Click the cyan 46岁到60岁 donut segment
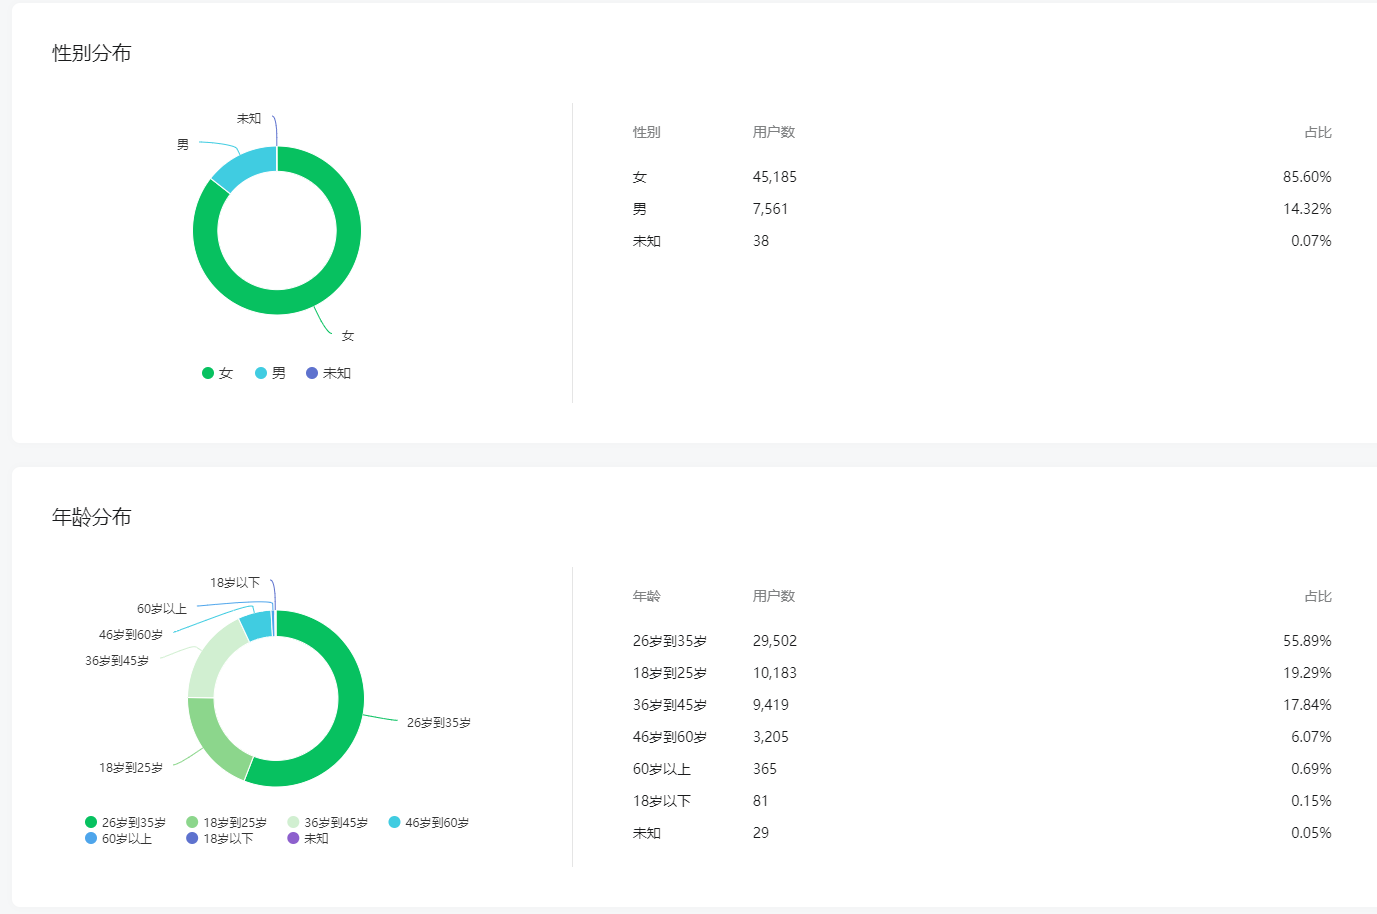Viewport: 1377px width, 914px height. point(257,627)
